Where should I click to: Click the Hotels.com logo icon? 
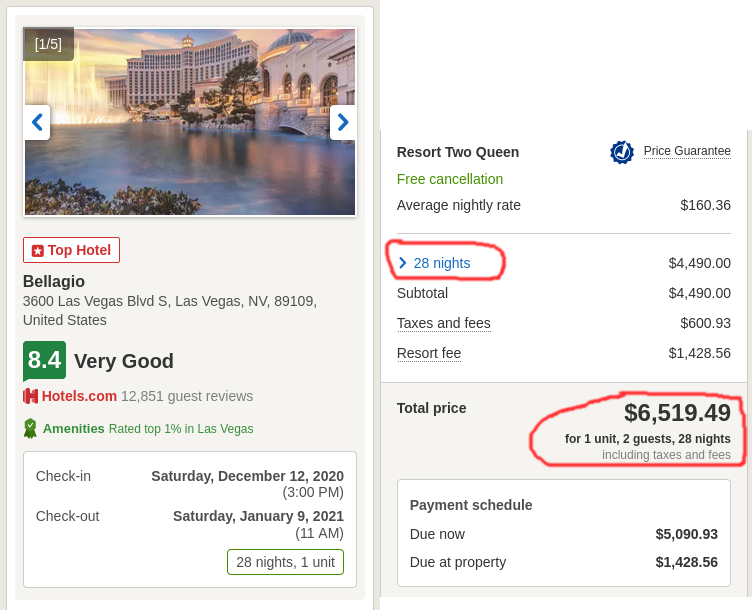click(x=30, y=396)
